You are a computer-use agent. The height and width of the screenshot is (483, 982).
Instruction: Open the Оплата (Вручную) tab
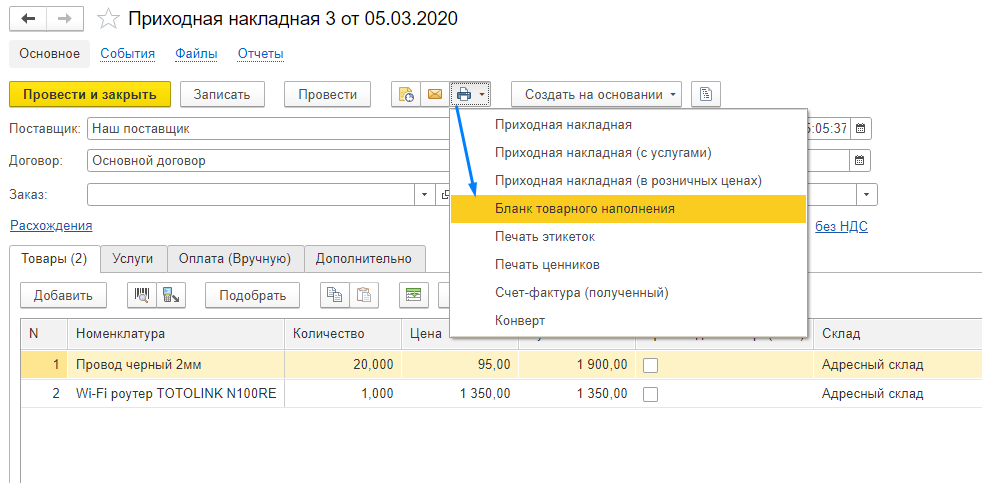pyautogui.click(x=235, y=259)
